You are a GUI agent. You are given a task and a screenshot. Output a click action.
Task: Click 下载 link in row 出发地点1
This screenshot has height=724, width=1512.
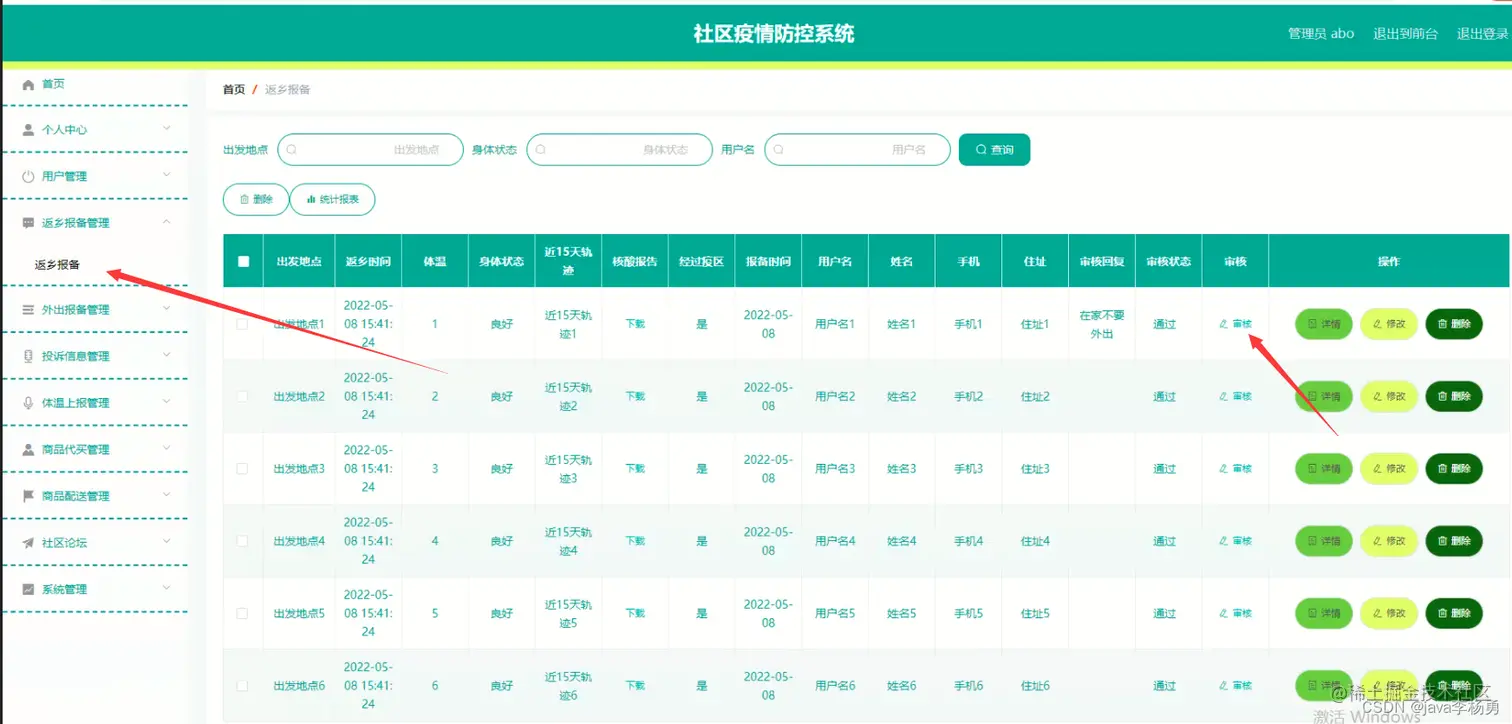click(635, 324)
